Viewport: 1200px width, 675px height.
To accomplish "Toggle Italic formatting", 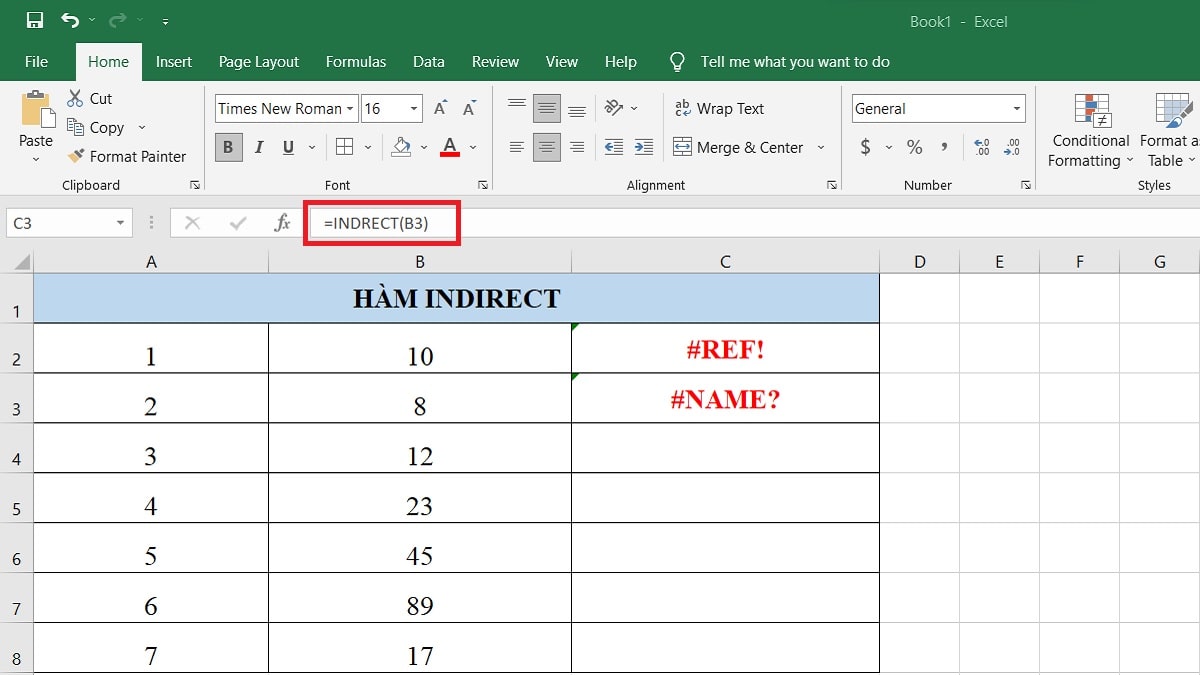I will [x=259, y=147].
